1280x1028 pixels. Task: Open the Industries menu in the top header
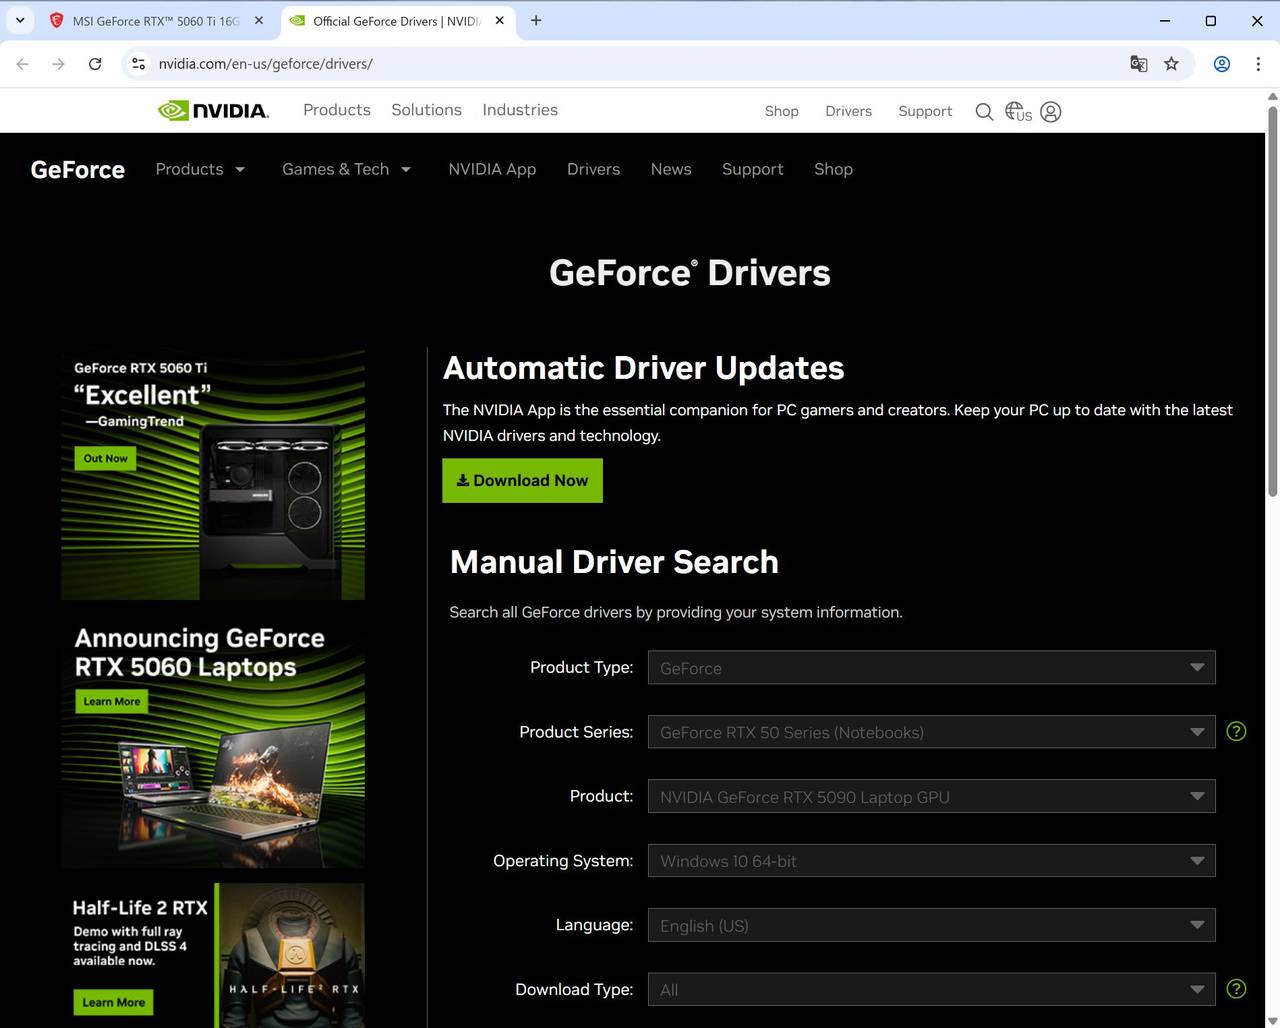520,110
